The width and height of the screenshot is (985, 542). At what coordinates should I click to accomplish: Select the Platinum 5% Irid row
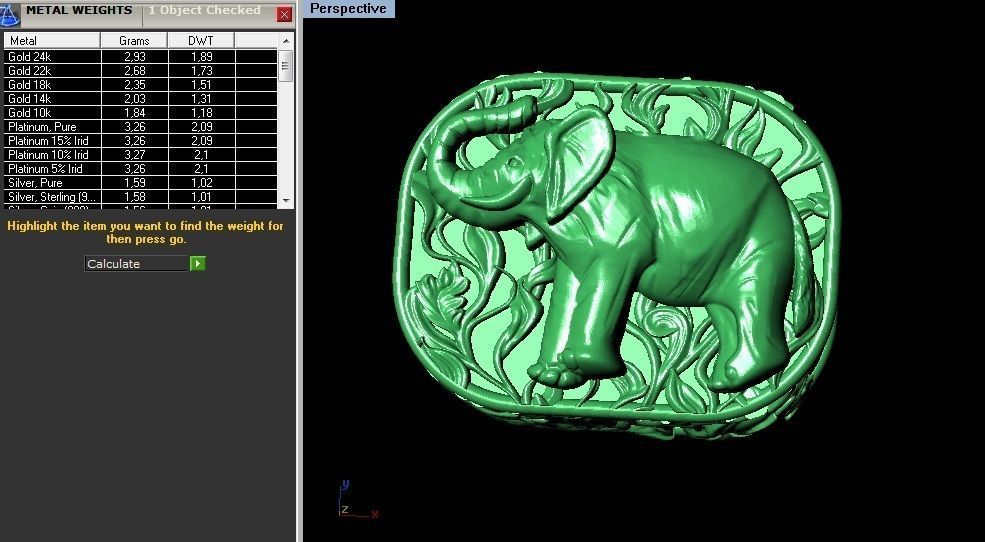click(141, 168)
